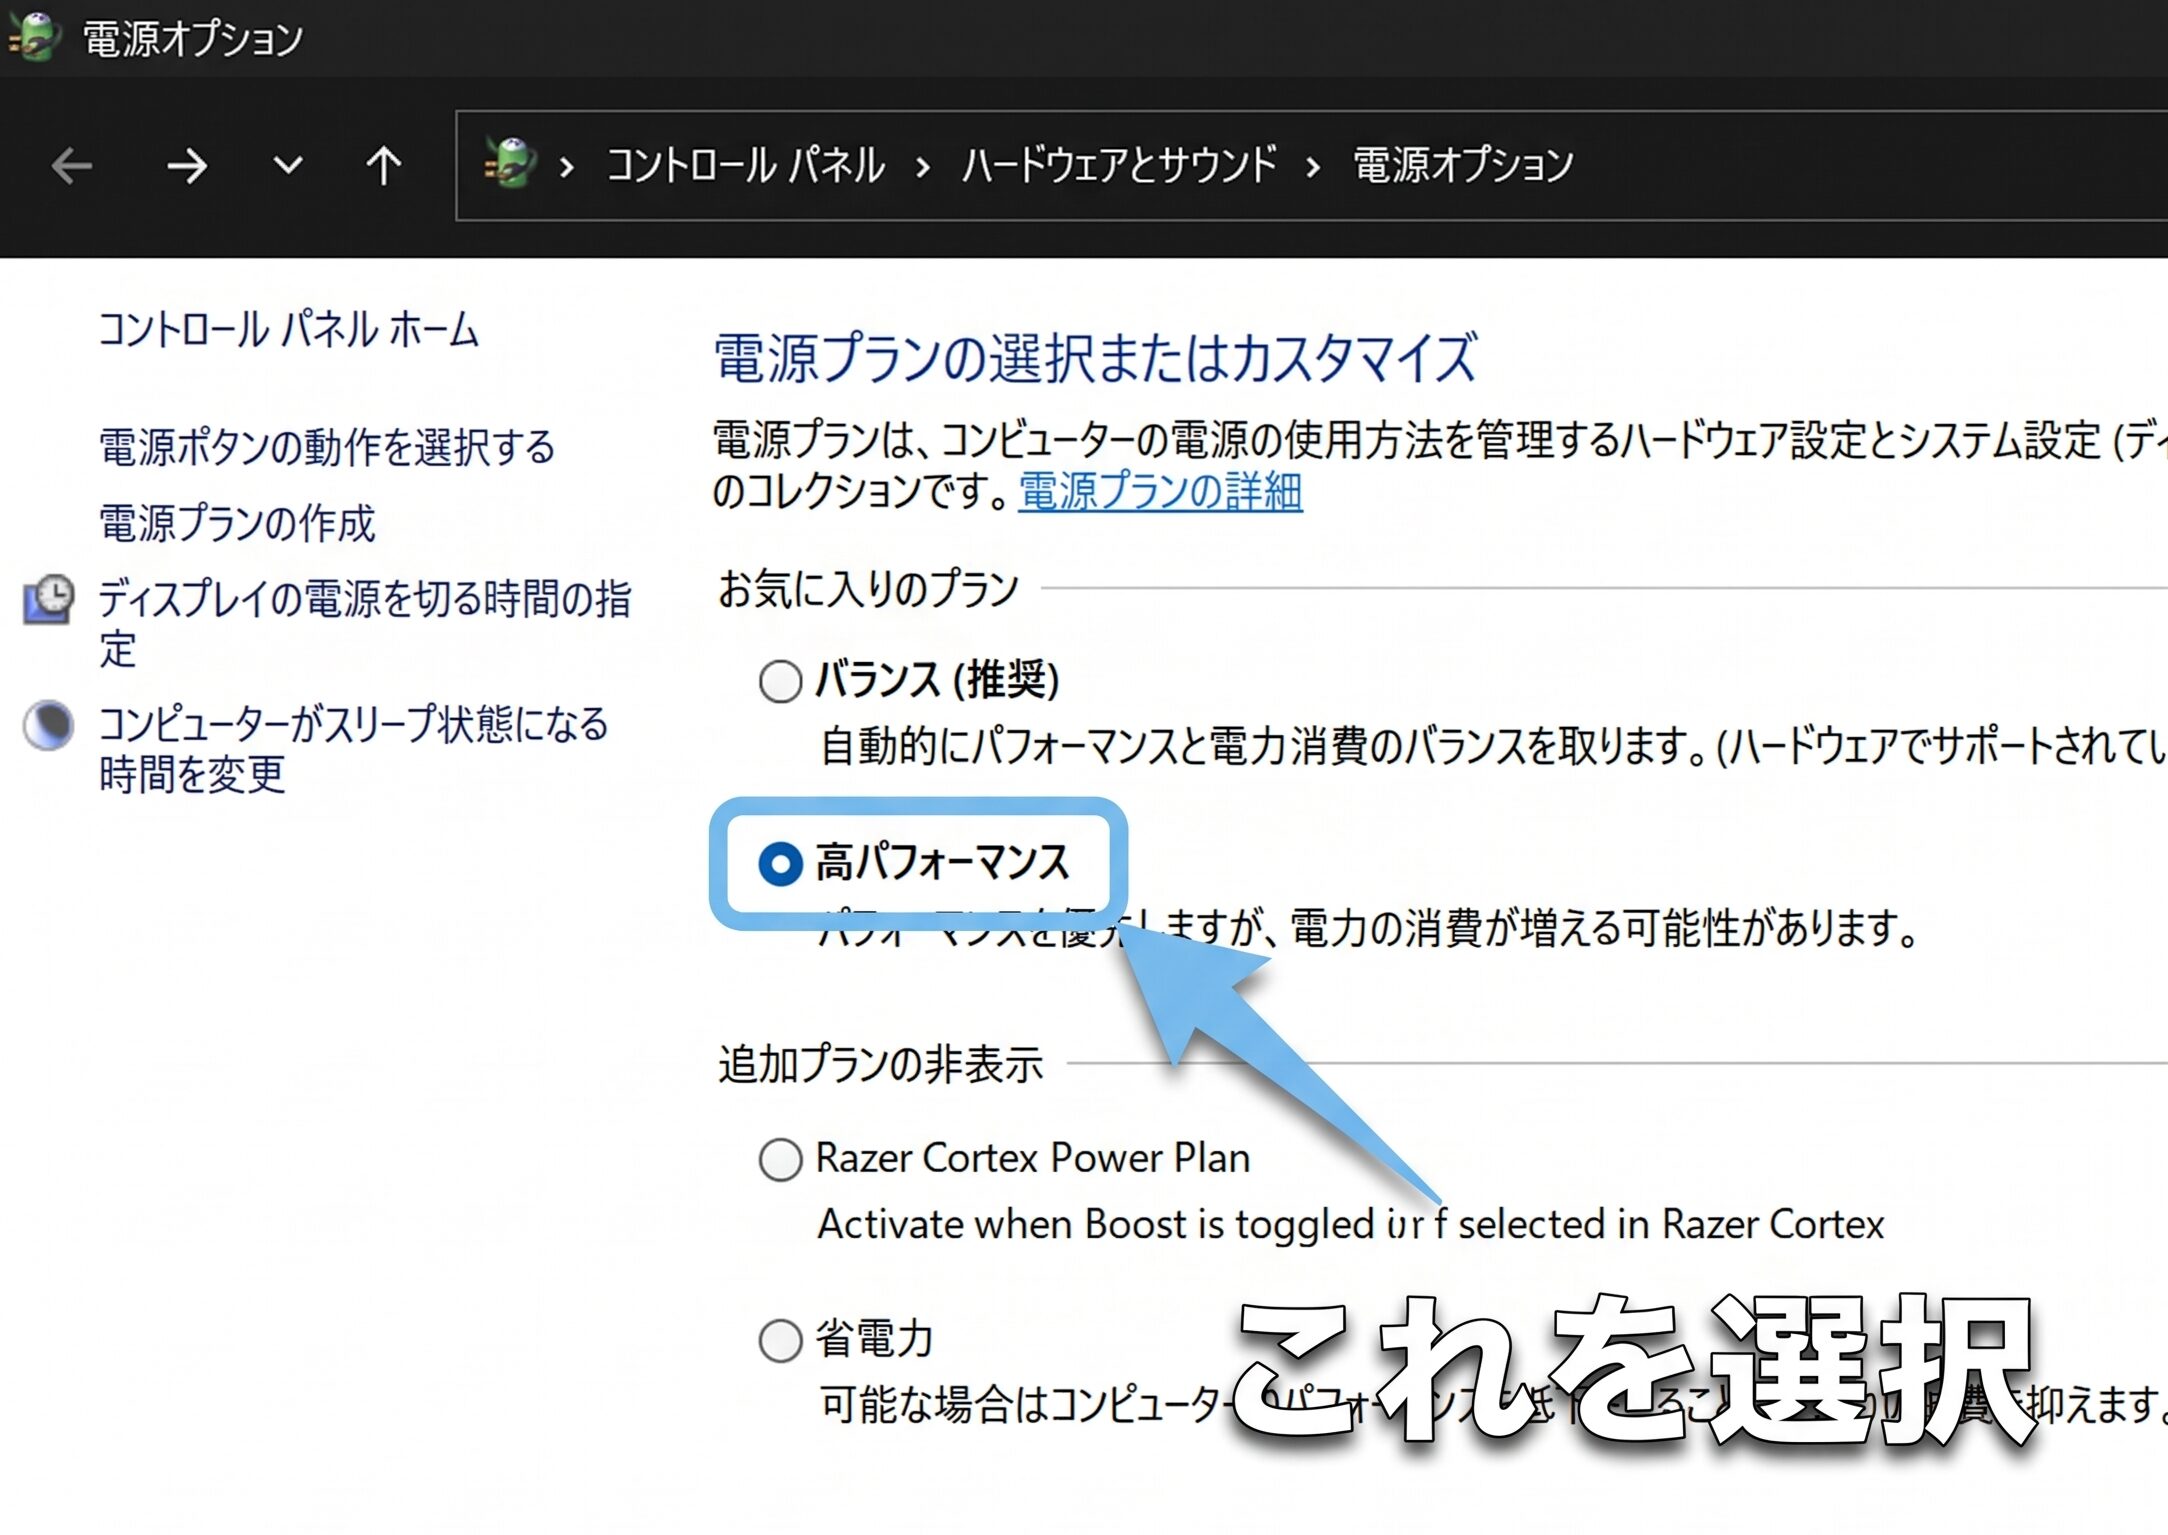Open コントロール パネル breadcrumb
2168x1535 pixels.
pos(745,166)
